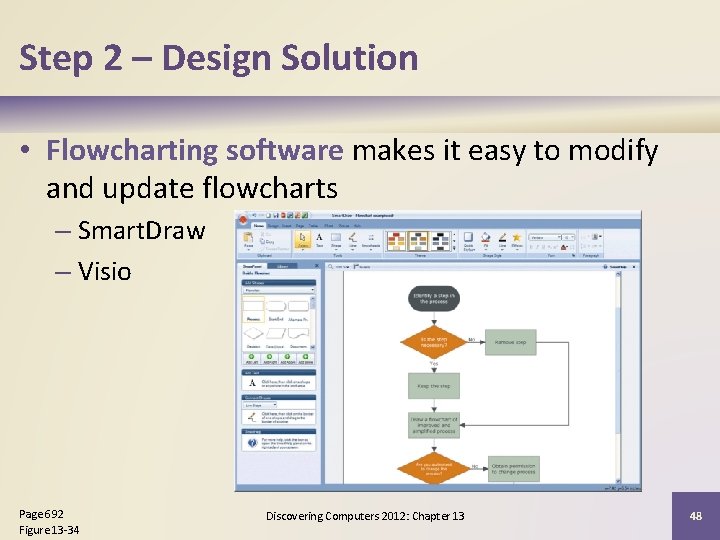Click the font color icon in Font group

[564, 247]
